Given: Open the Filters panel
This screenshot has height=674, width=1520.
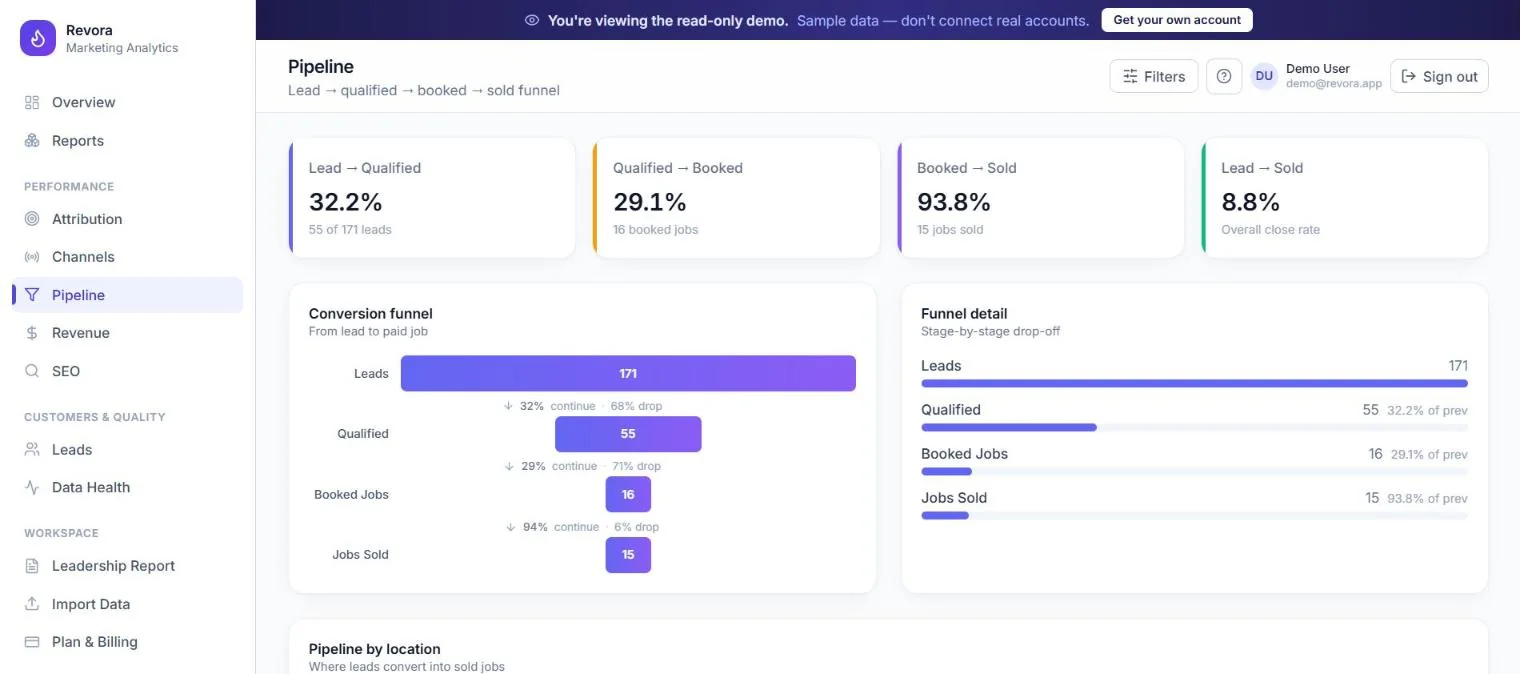Looking at the screenshot, I should pos(1154,76).
